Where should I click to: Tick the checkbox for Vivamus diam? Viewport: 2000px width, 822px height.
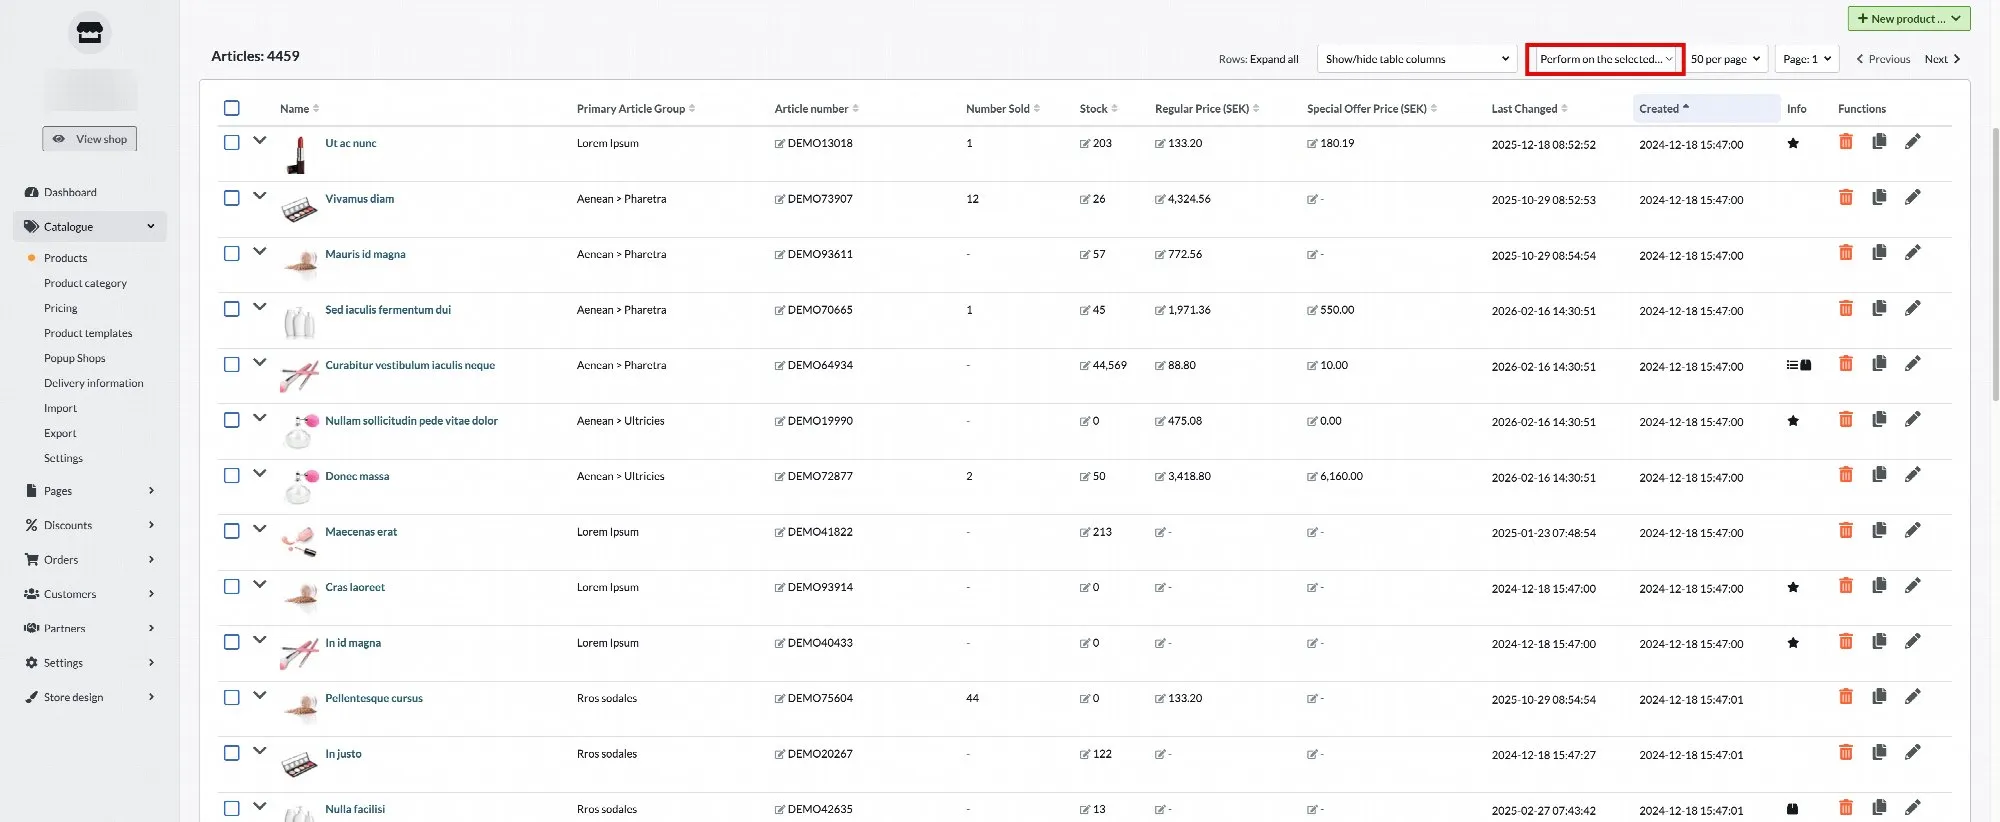(x=232, y=198)
